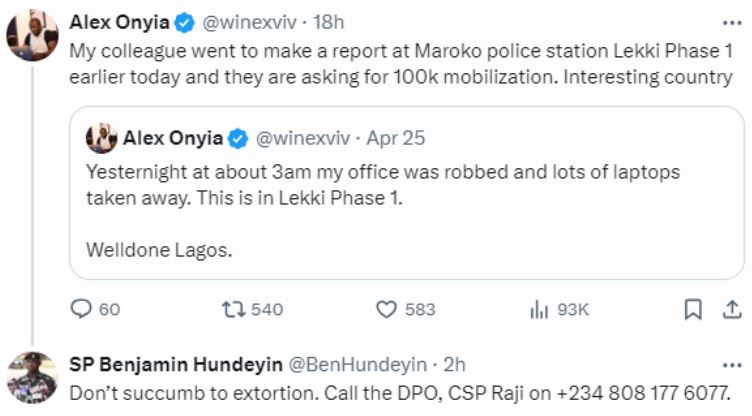Click Alex Onyia's profile avatar at top

(32, 36)
